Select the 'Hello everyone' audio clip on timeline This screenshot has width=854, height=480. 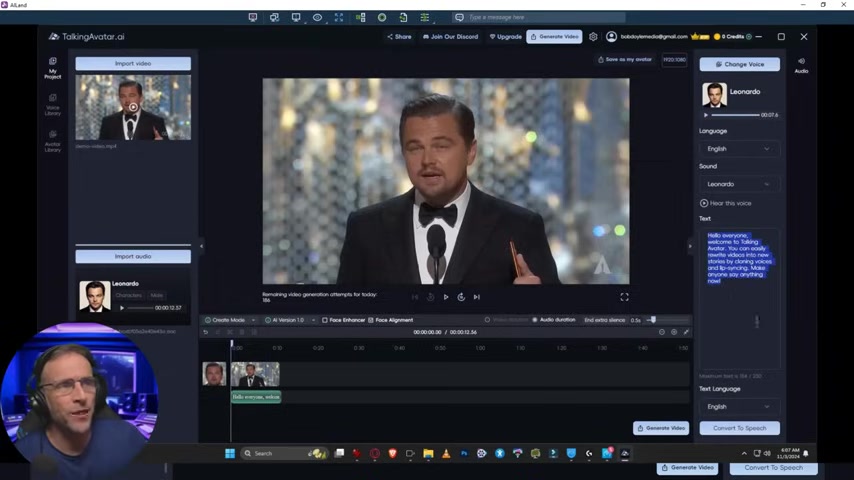click(256, 397)
